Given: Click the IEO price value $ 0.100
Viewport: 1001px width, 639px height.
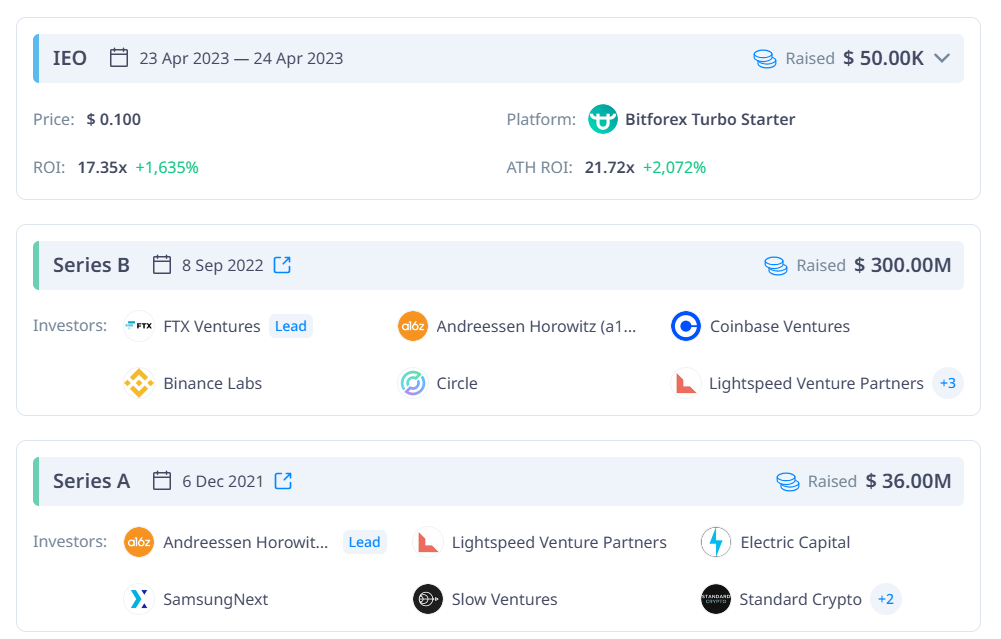Looking at the screenshot, I should tap(114, 119).
